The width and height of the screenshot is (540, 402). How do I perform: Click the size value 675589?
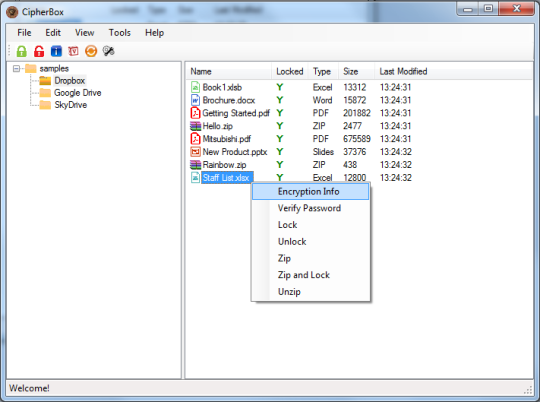click(357, 139)
